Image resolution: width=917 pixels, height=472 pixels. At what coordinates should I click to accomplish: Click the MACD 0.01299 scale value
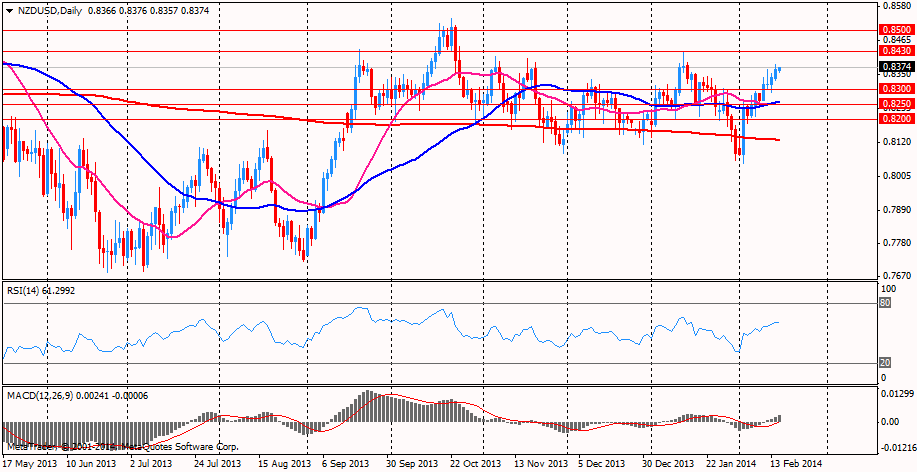coord(896,394)
